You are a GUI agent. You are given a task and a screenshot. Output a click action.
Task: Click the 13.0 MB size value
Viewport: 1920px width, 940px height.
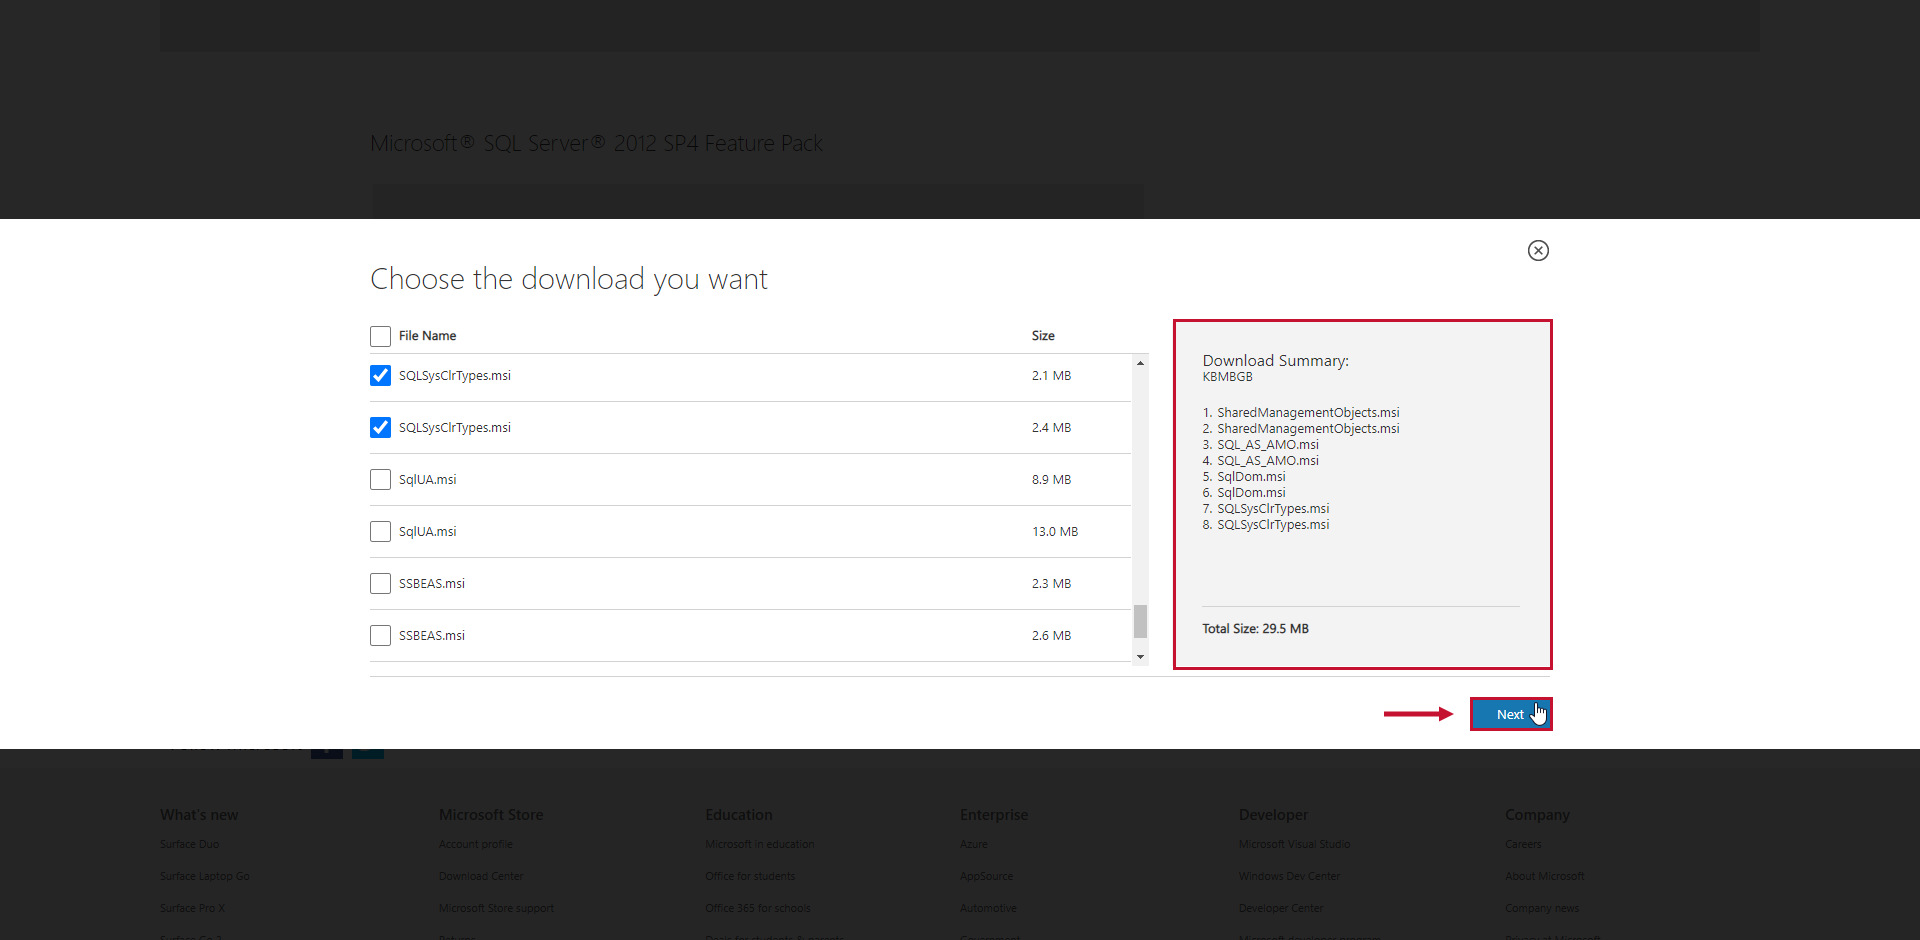pyautogui.click(x=1055, y=532)
